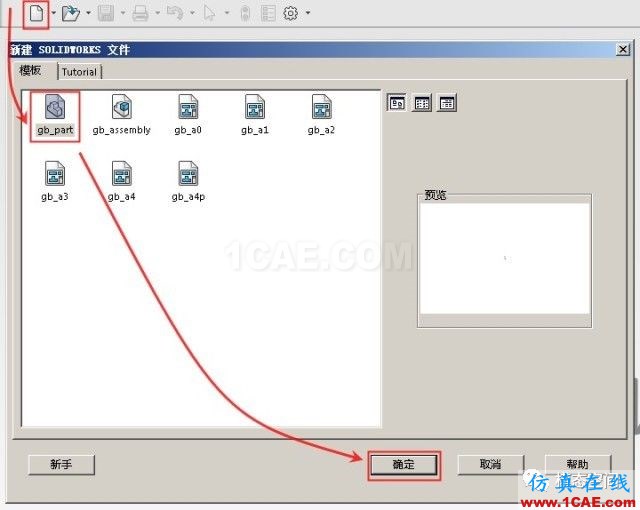Switch to large icons view
The height and width of the screenshot is (510, 640).
coord(396,103)
